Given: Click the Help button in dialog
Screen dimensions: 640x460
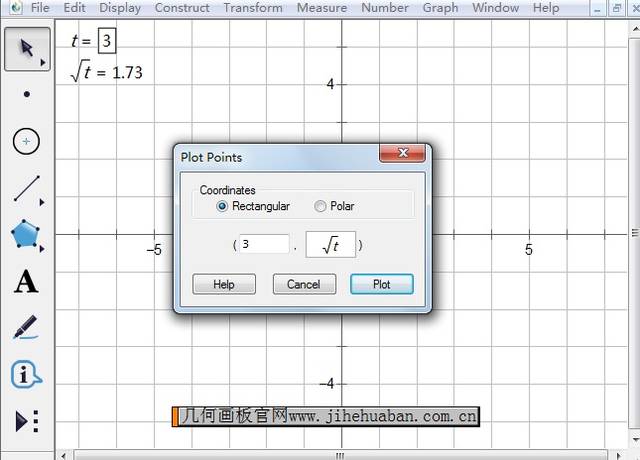Looking at the screenshot, I should pyautogui.click(x=224, y=284).
